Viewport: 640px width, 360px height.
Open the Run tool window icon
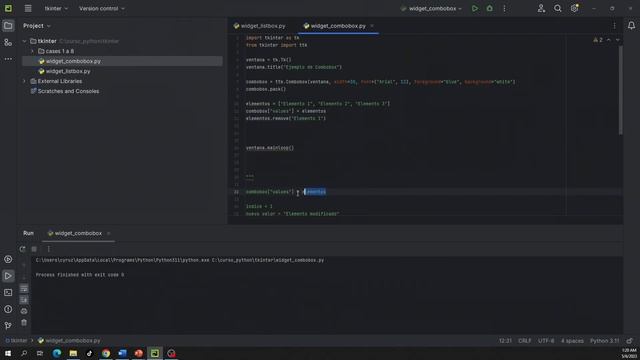(8, 276)
